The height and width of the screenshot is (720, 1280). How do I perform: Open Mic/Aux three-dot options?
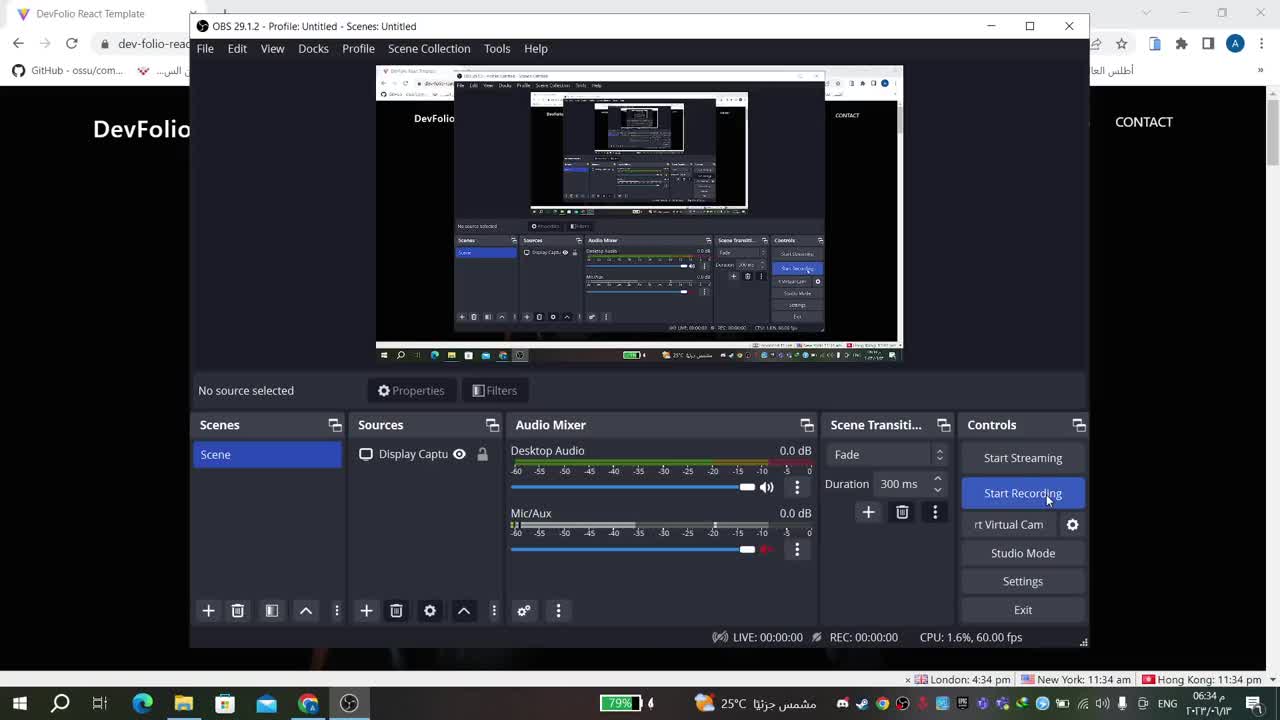(x=797, y=549)
